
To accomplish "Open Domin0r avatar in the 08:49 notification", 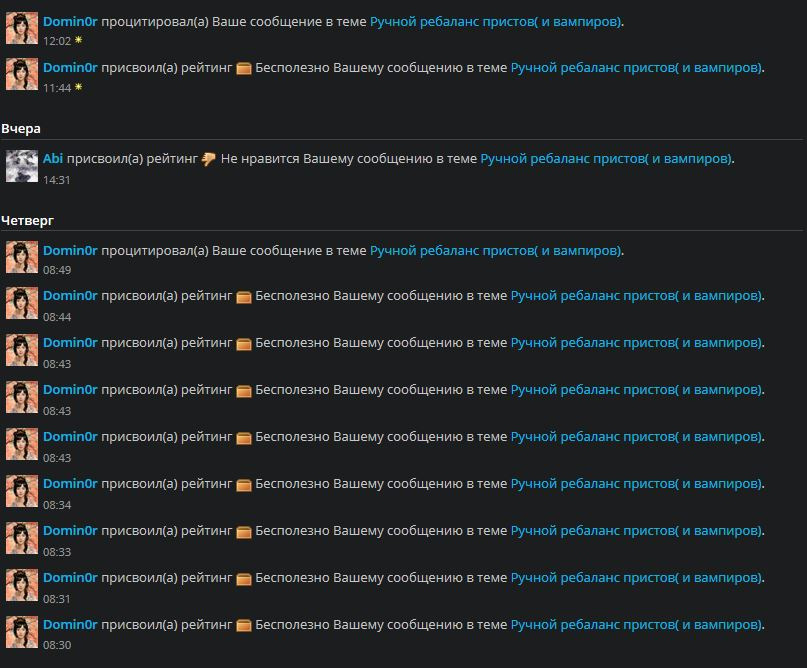I will click(22, 257).
